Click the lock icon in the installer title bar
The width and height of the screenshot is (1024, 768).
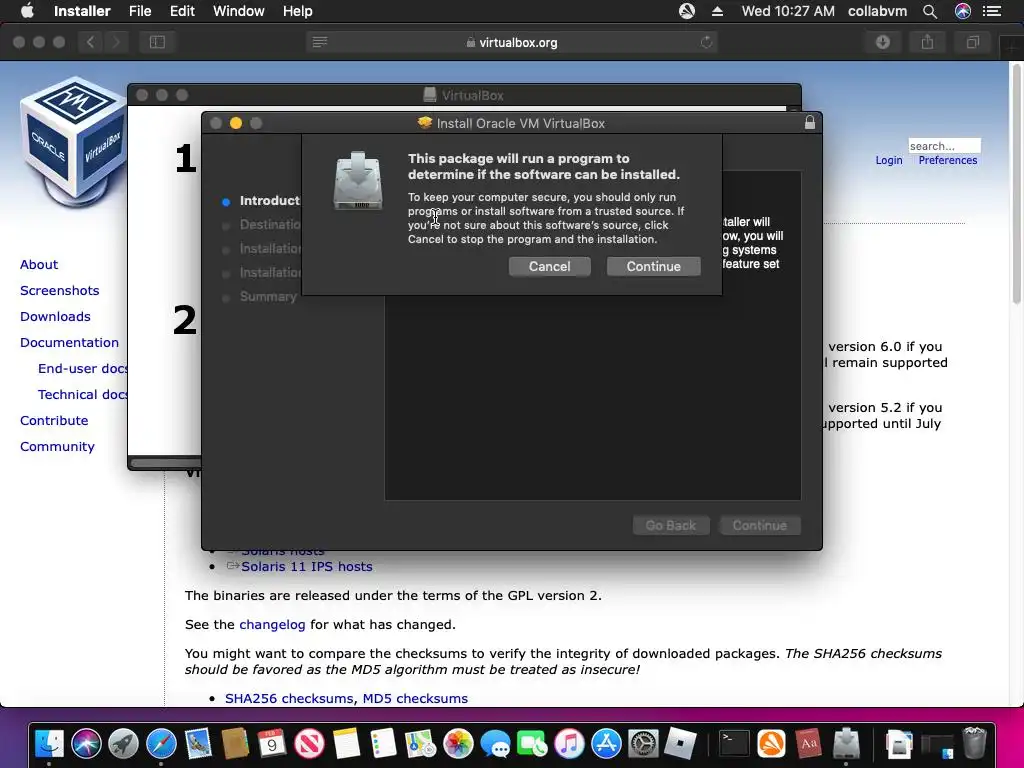pyautogui.click(x=810, y=123)
